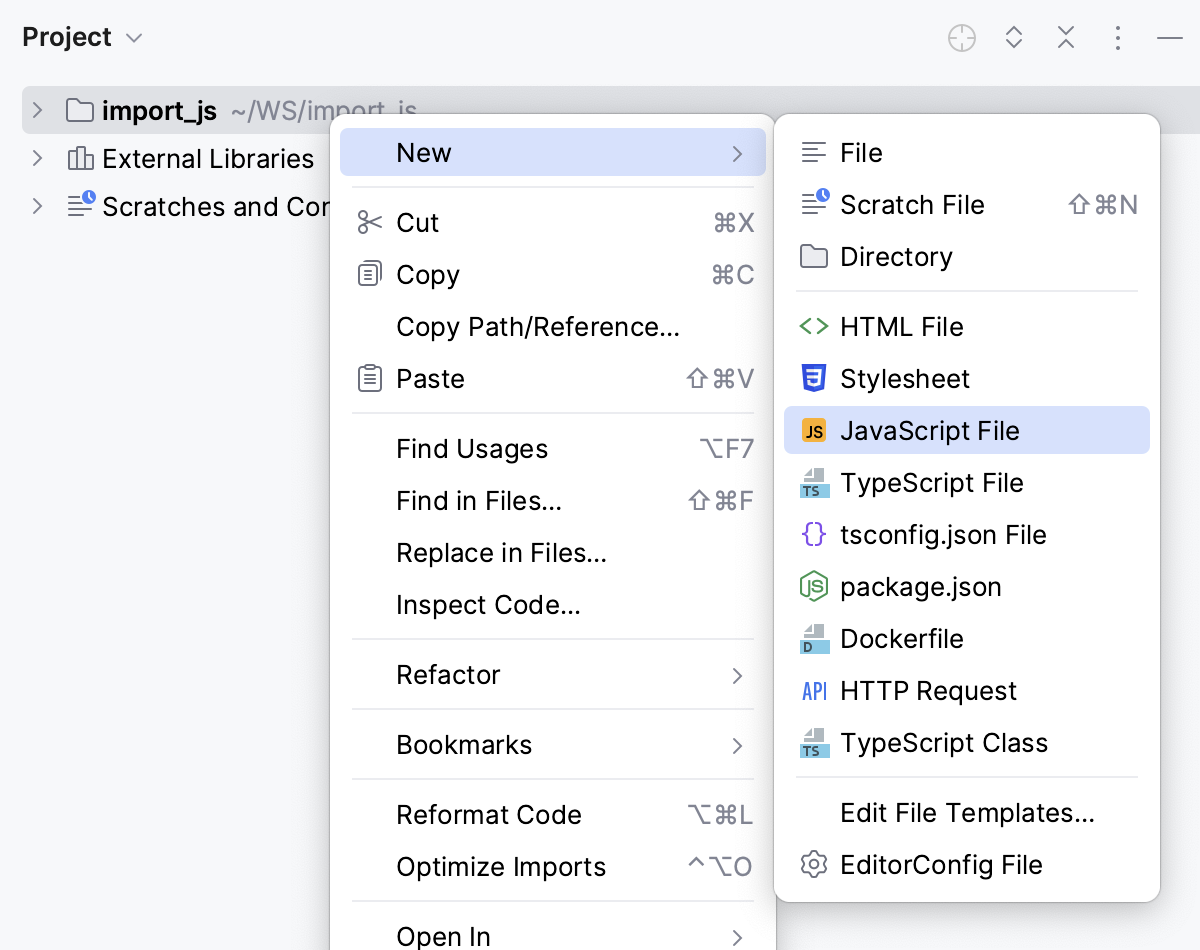1200x950 pixels.
Task: Click the HTML File icon
Action: click(814, 326)
